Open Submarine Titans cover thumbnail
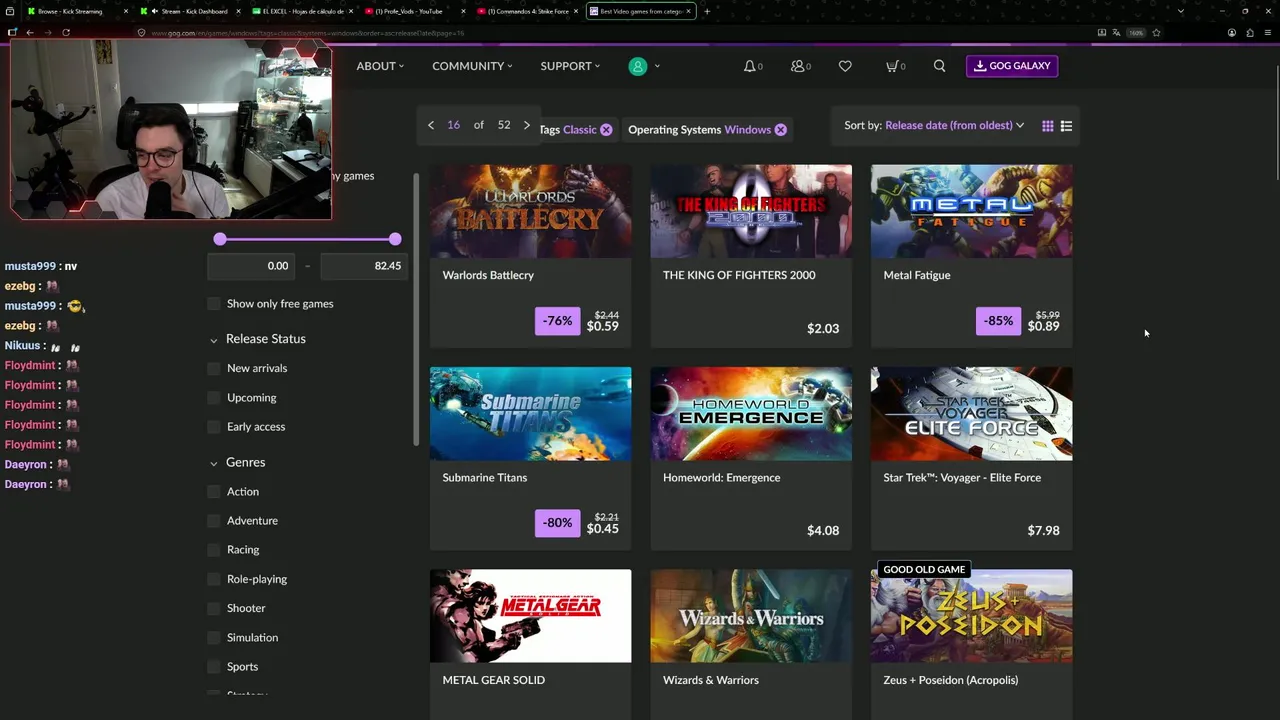 pos(530,414)
